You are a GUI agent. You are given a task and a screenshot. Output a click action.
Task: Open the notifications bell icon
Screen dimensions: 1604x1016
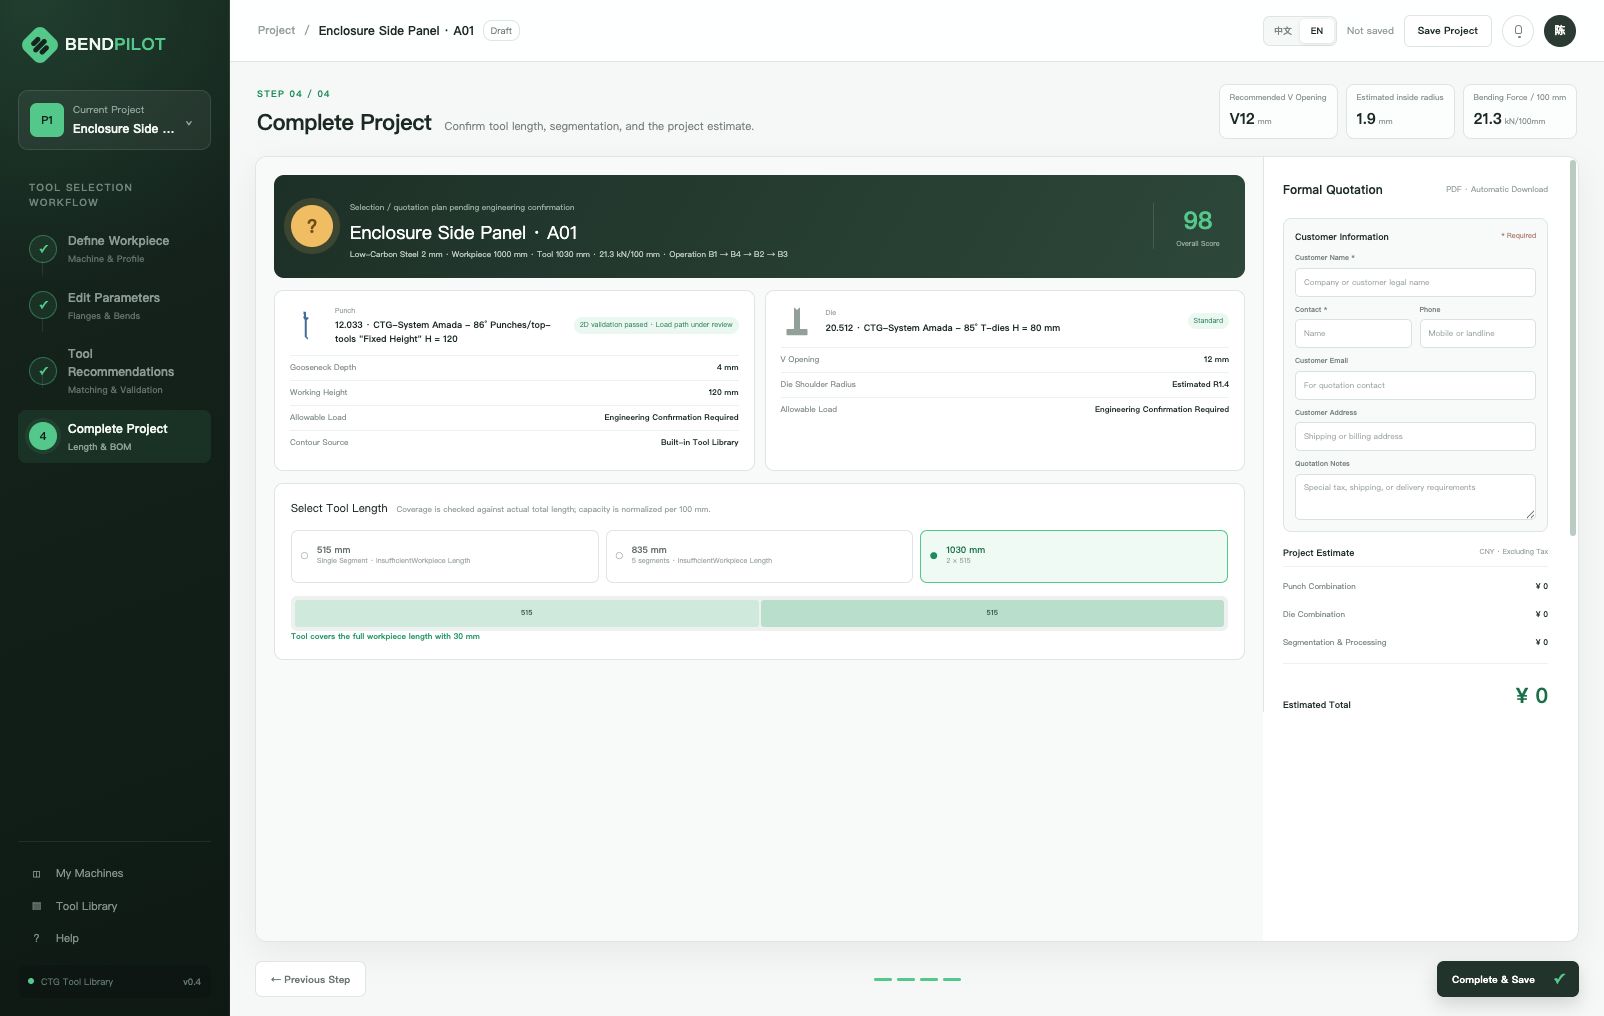pos(1518,31)
